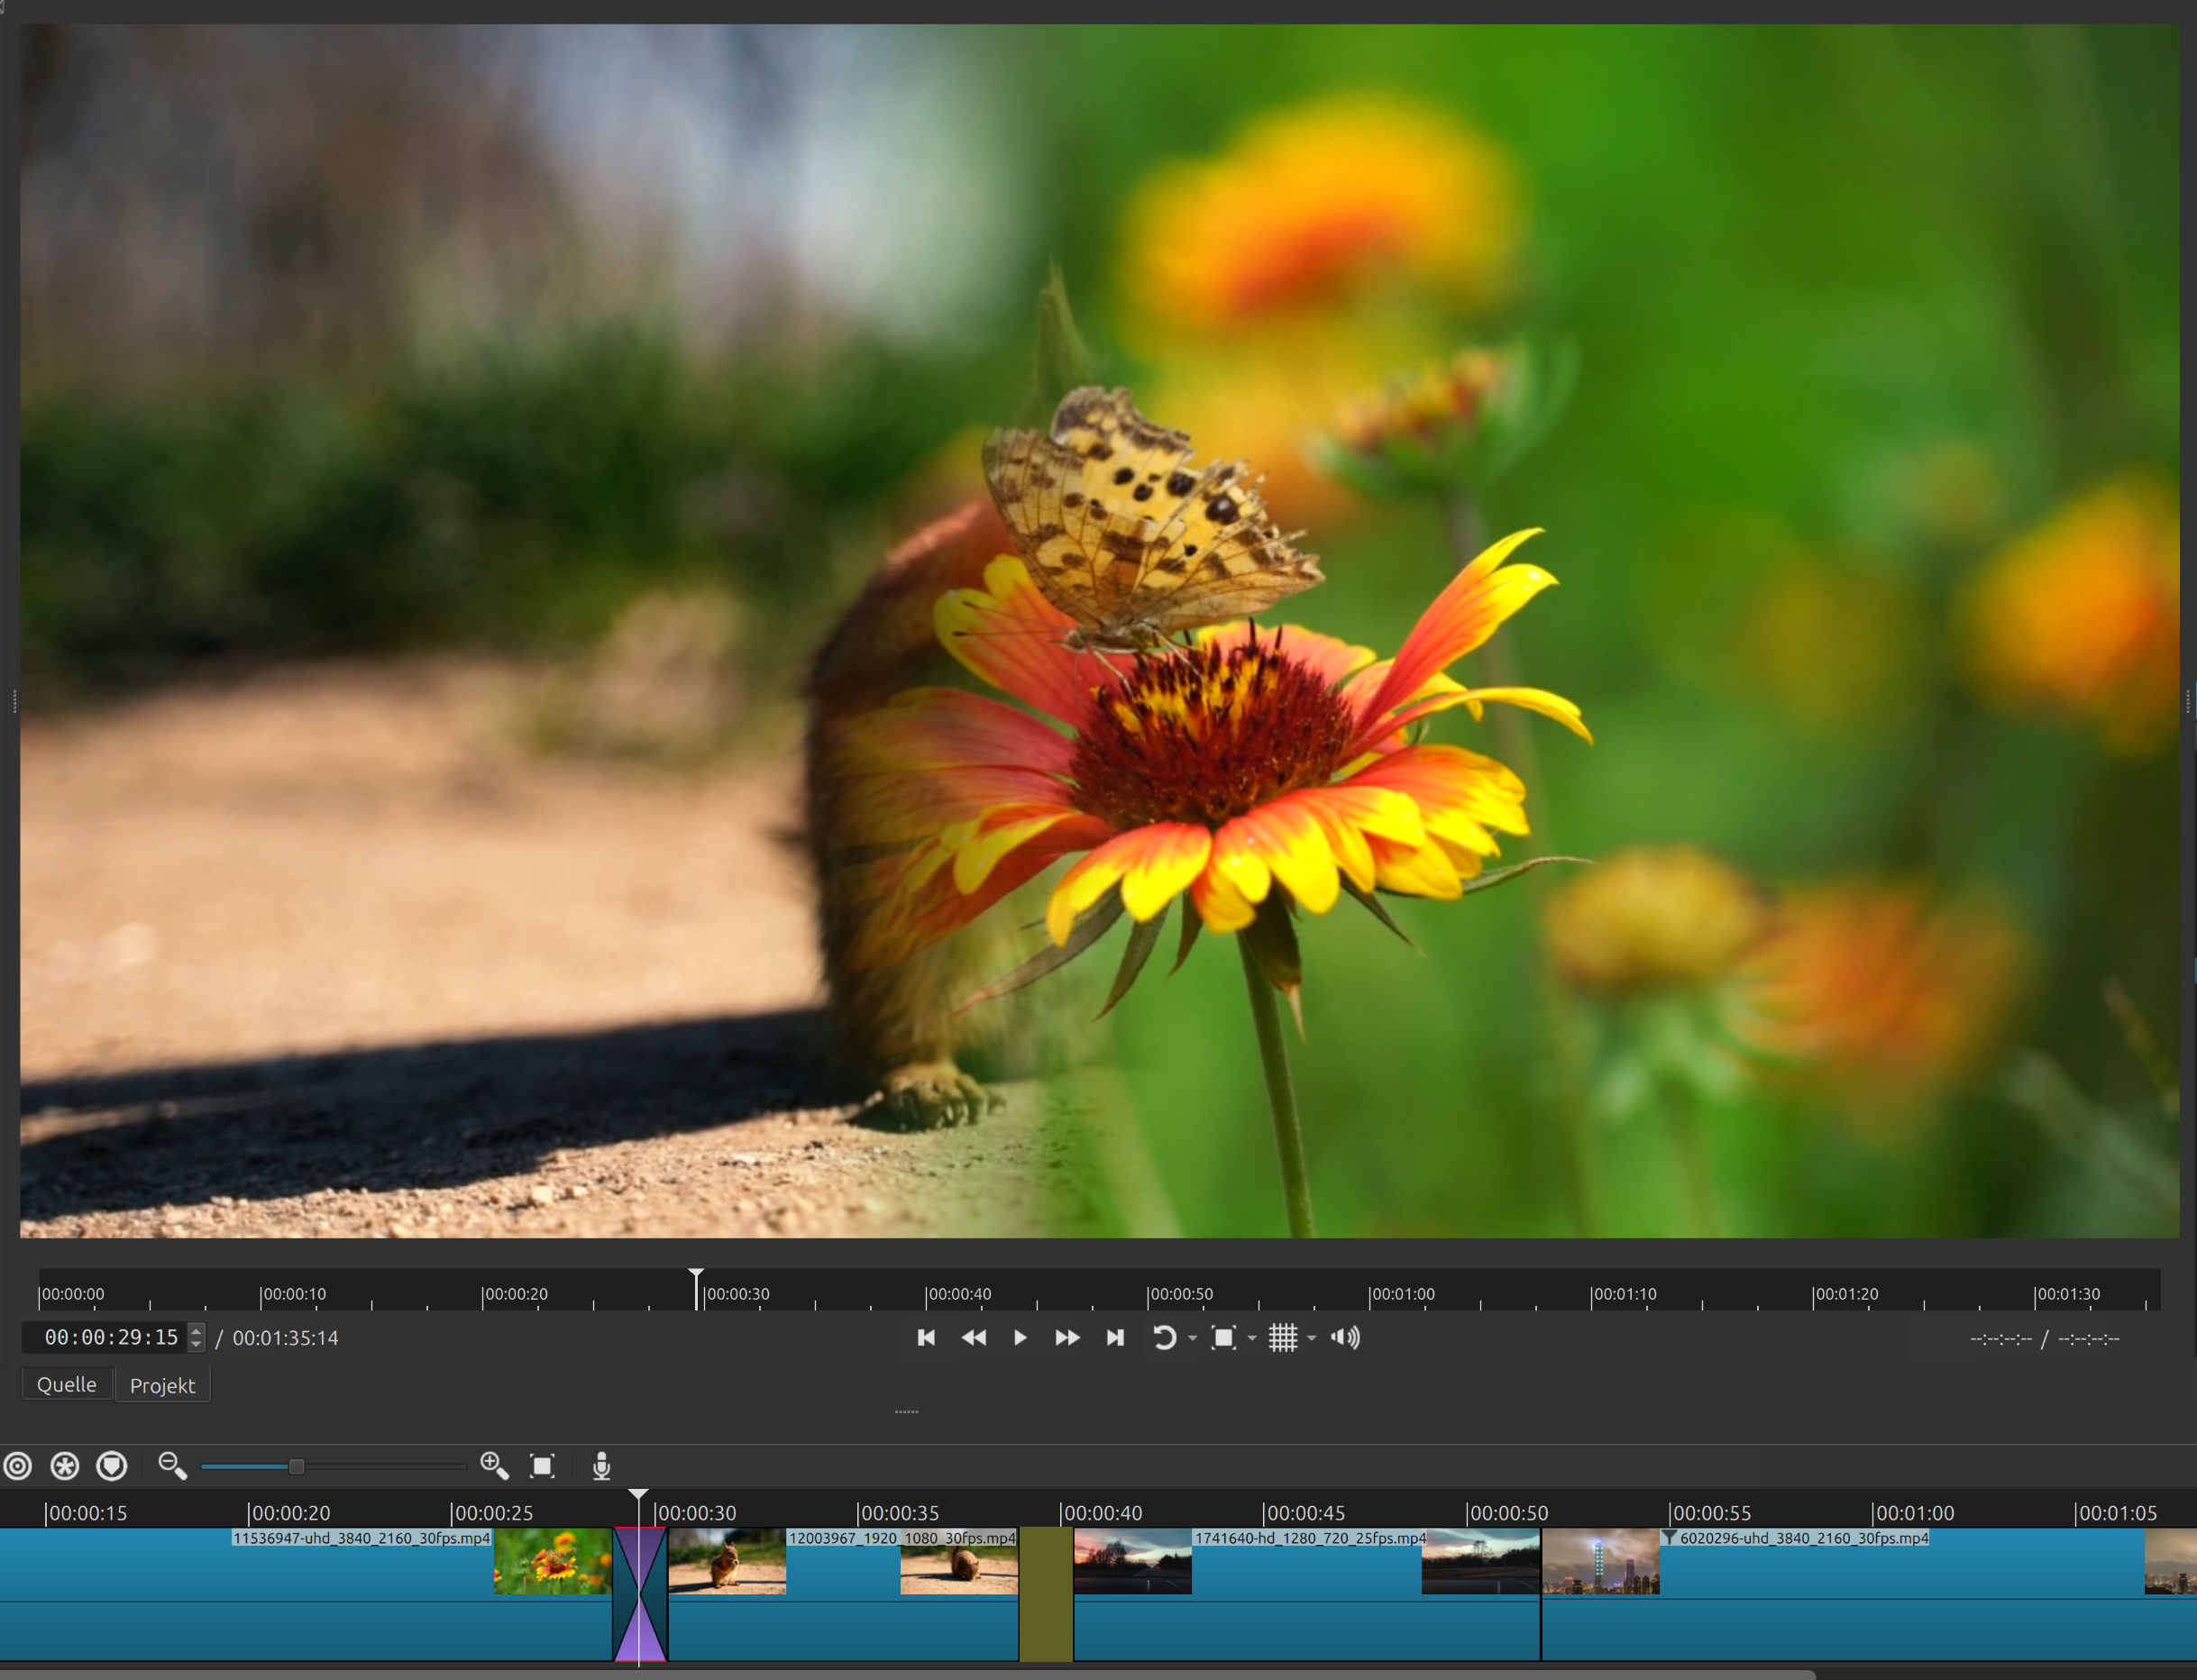Skip to the previous point
Screen dimensions: 2197x1680
coord(926,1338)
